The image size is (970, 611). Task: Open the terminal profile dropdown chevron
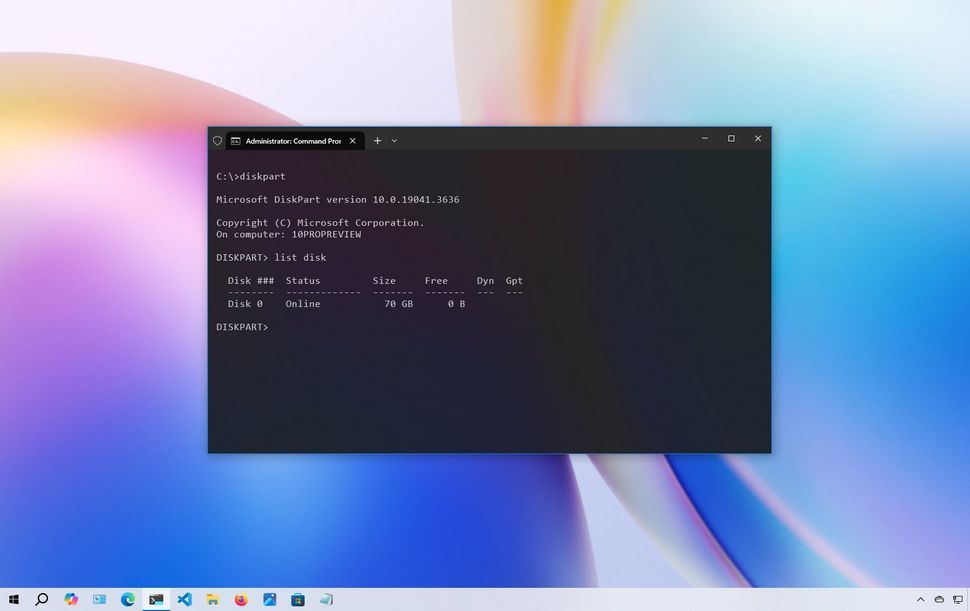click(x=394, y=141)
